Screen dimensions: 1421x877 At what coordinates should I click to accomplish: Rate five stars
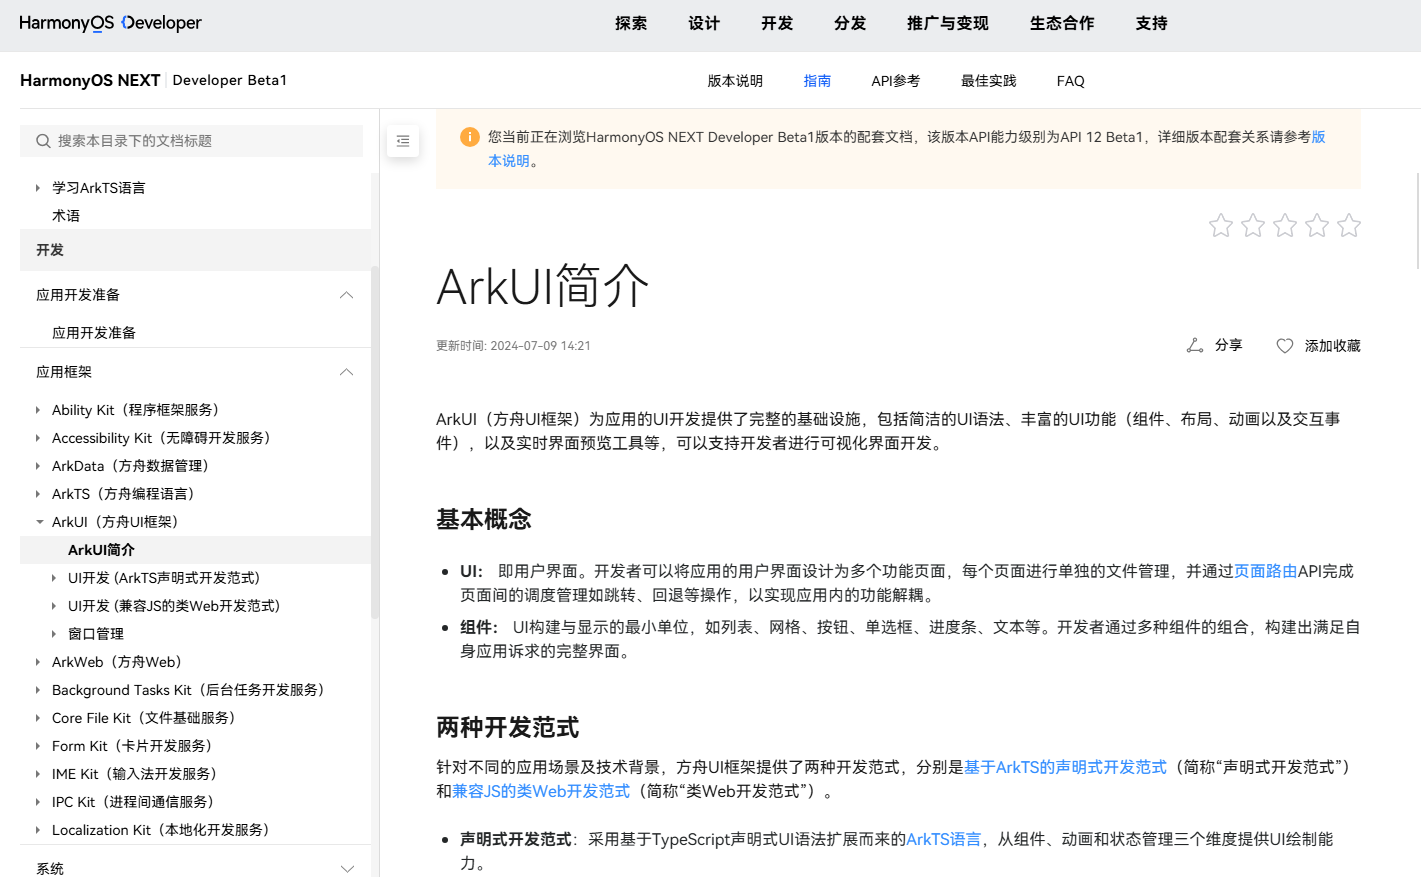1349,225
